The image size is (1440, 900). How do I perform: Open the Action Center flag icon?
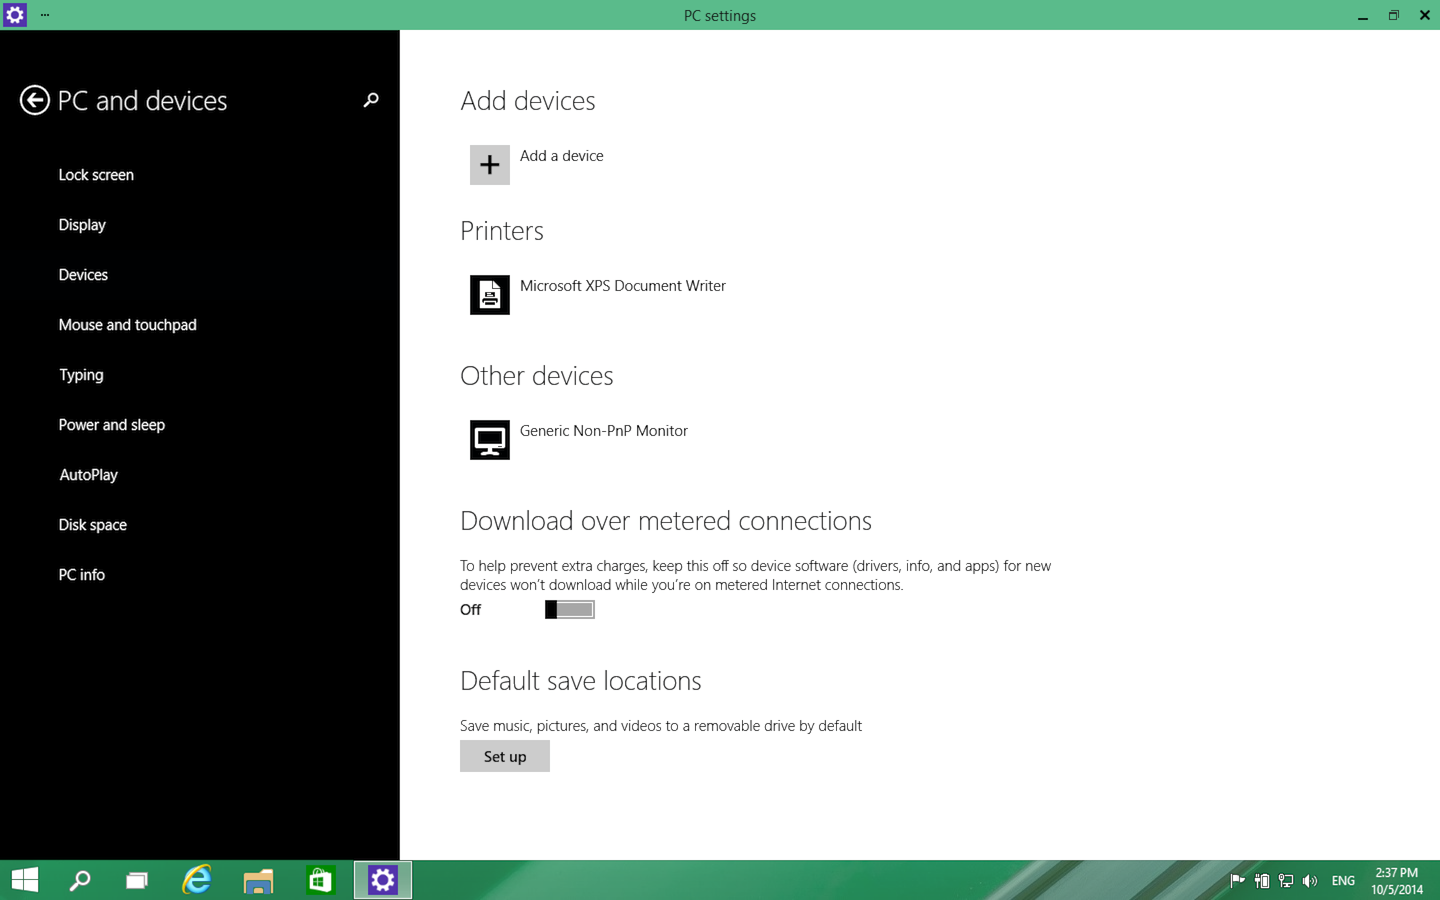pyautogui.click(x=1237, y=881)
